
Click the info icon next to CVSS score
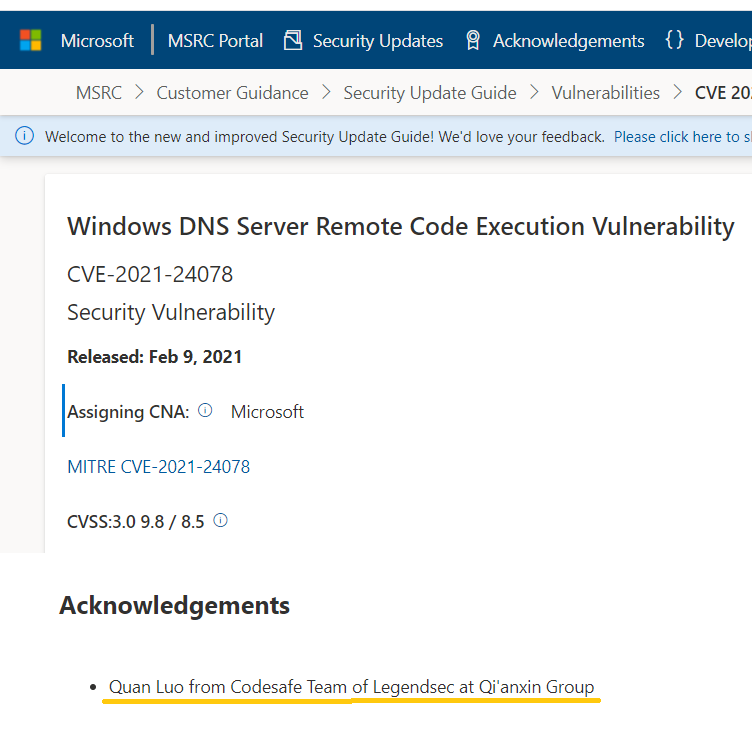click(x=220, y=520)
